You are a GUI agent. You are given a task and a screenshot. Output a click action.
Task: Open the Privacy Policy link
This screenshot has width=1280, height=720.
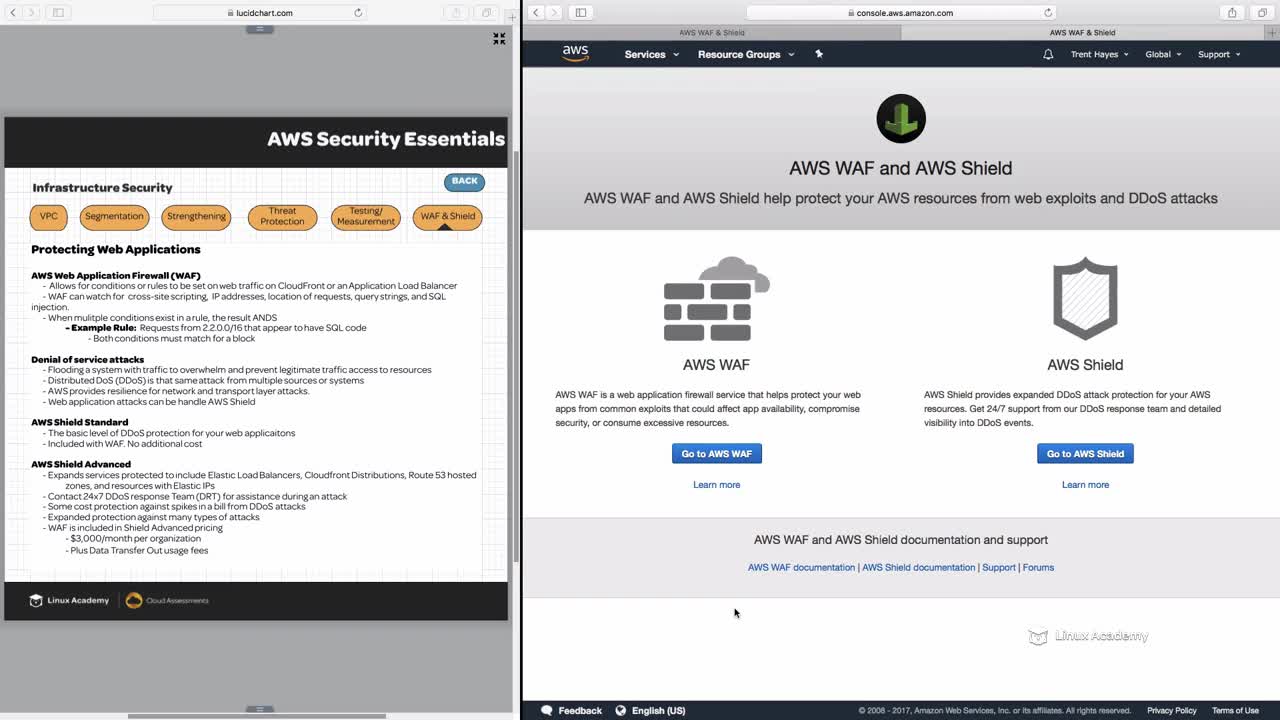[x=1172, y=711]
